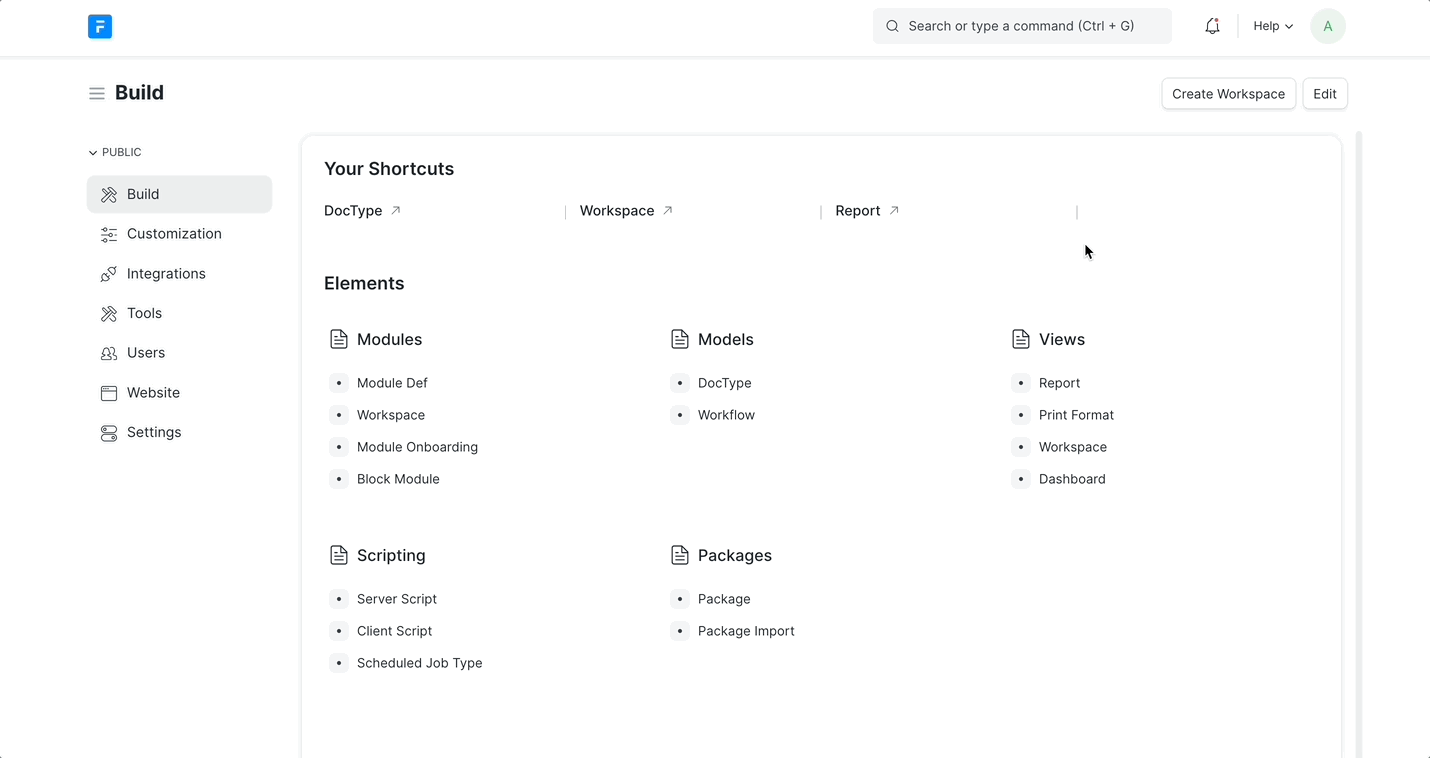Screen dimensions: 1430x758
Task: Select Tools in the sidebar
Action: pos(144,313)
